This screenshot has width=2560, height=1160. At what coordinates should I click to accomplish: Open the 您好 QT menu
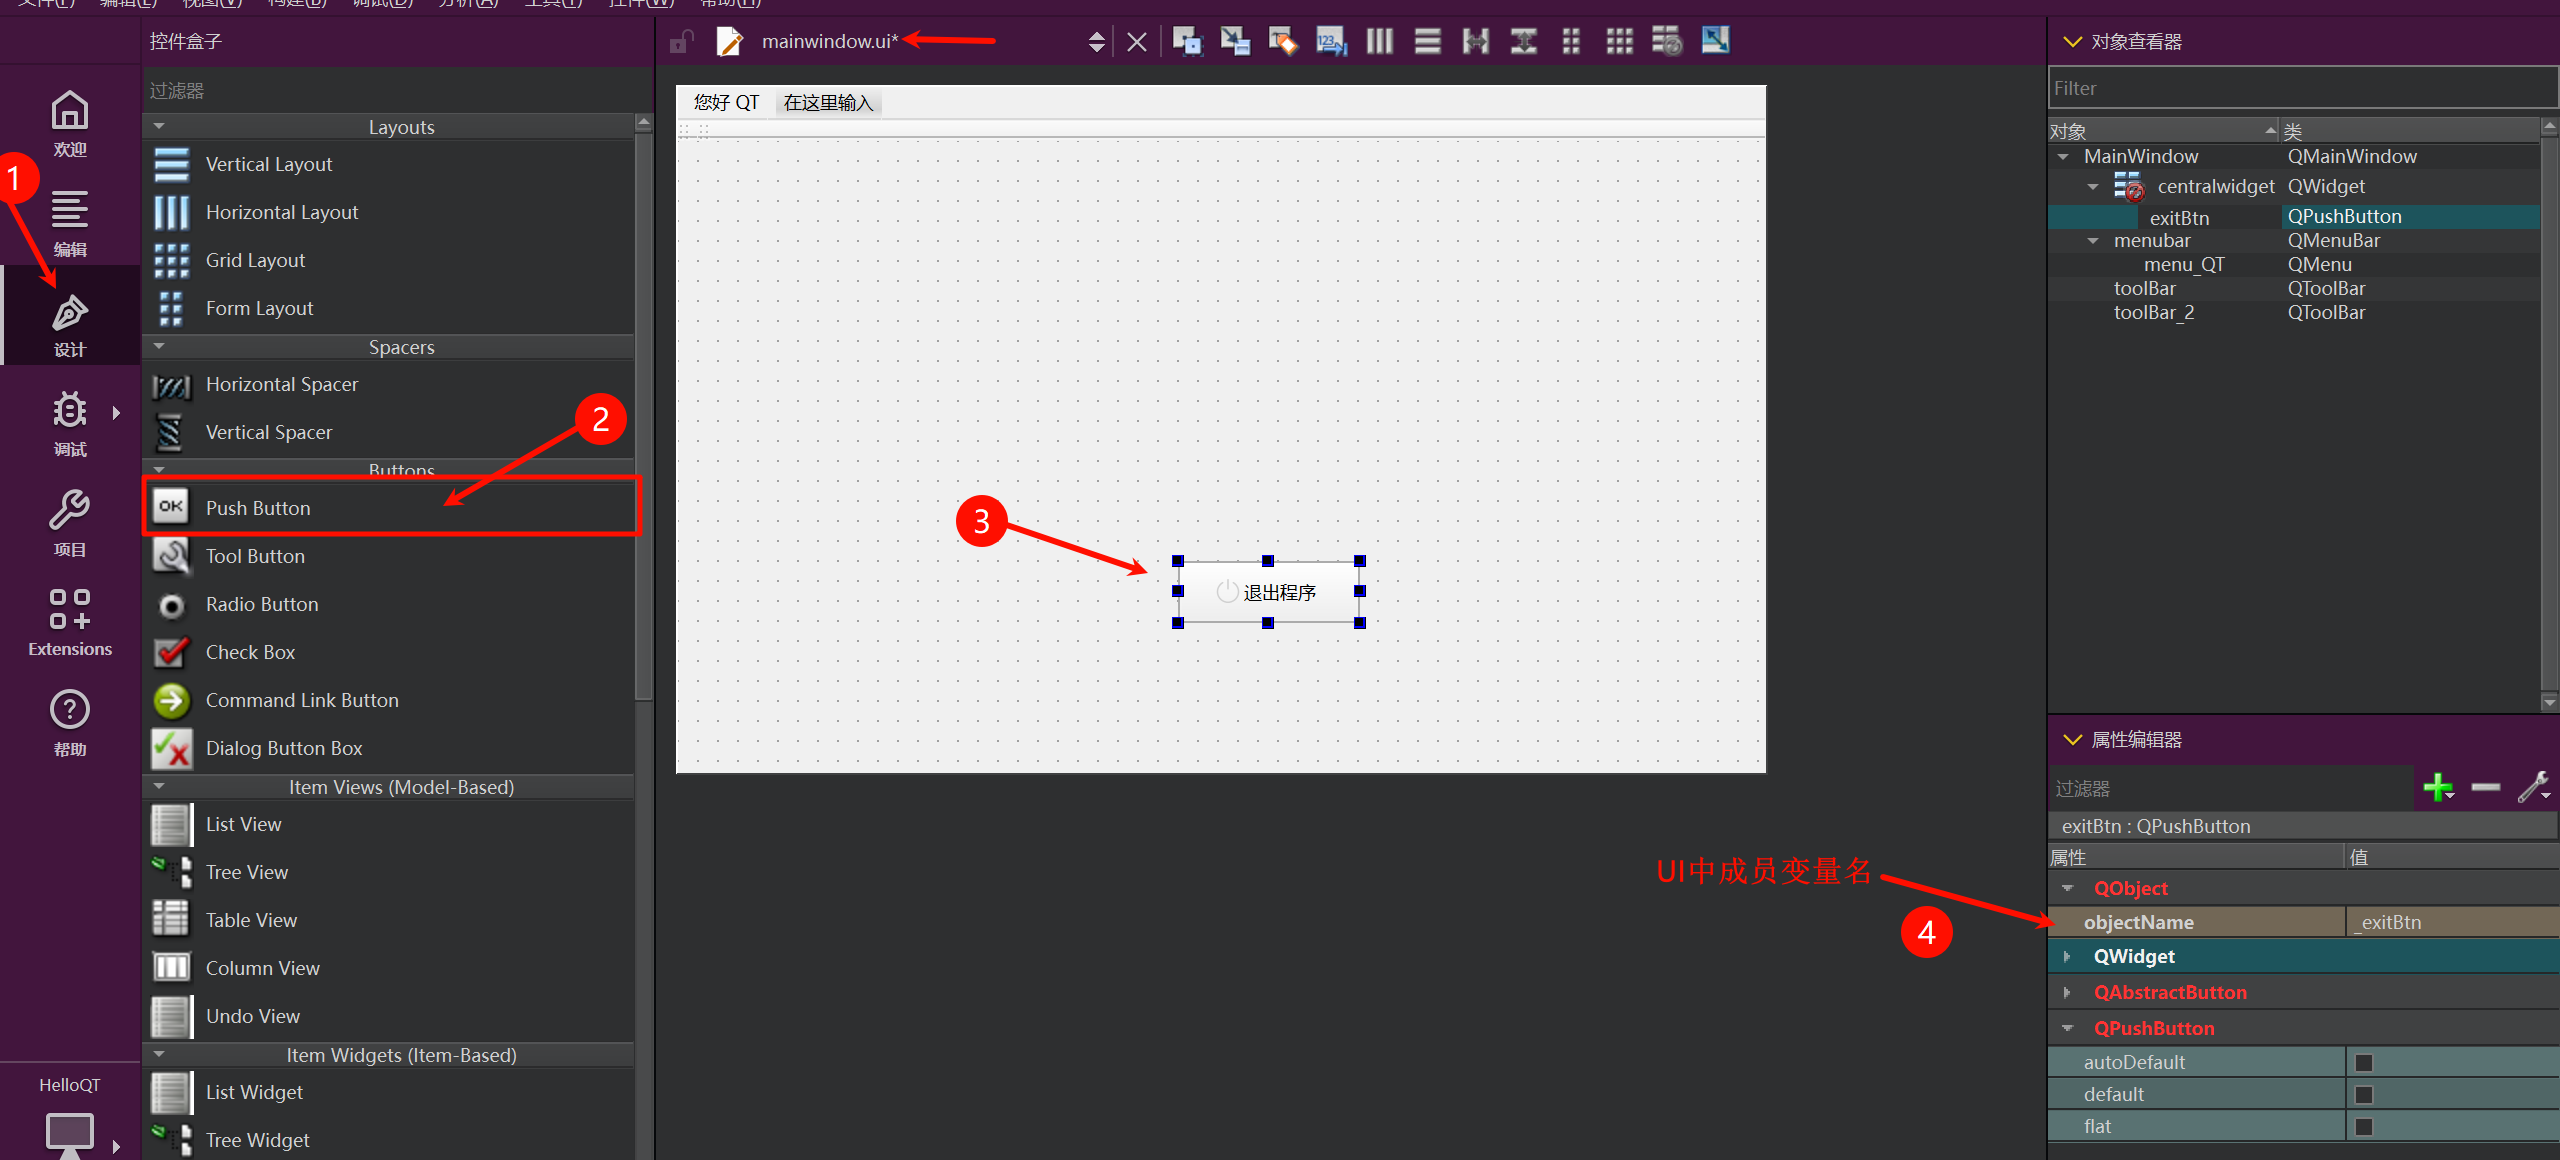pos(726,102)
